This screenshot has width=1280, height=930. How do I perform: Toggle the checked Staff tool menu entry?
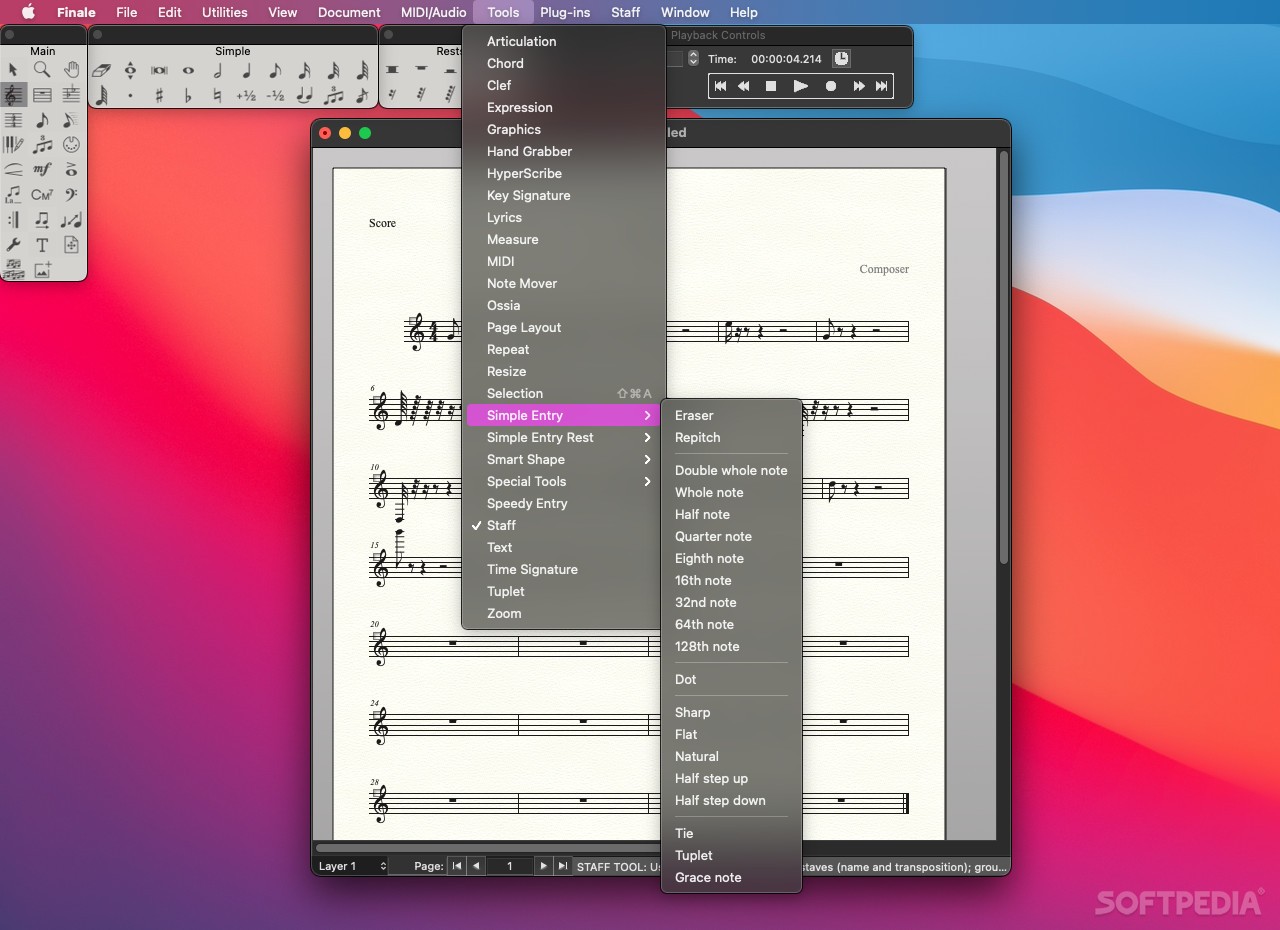(564, 525)
